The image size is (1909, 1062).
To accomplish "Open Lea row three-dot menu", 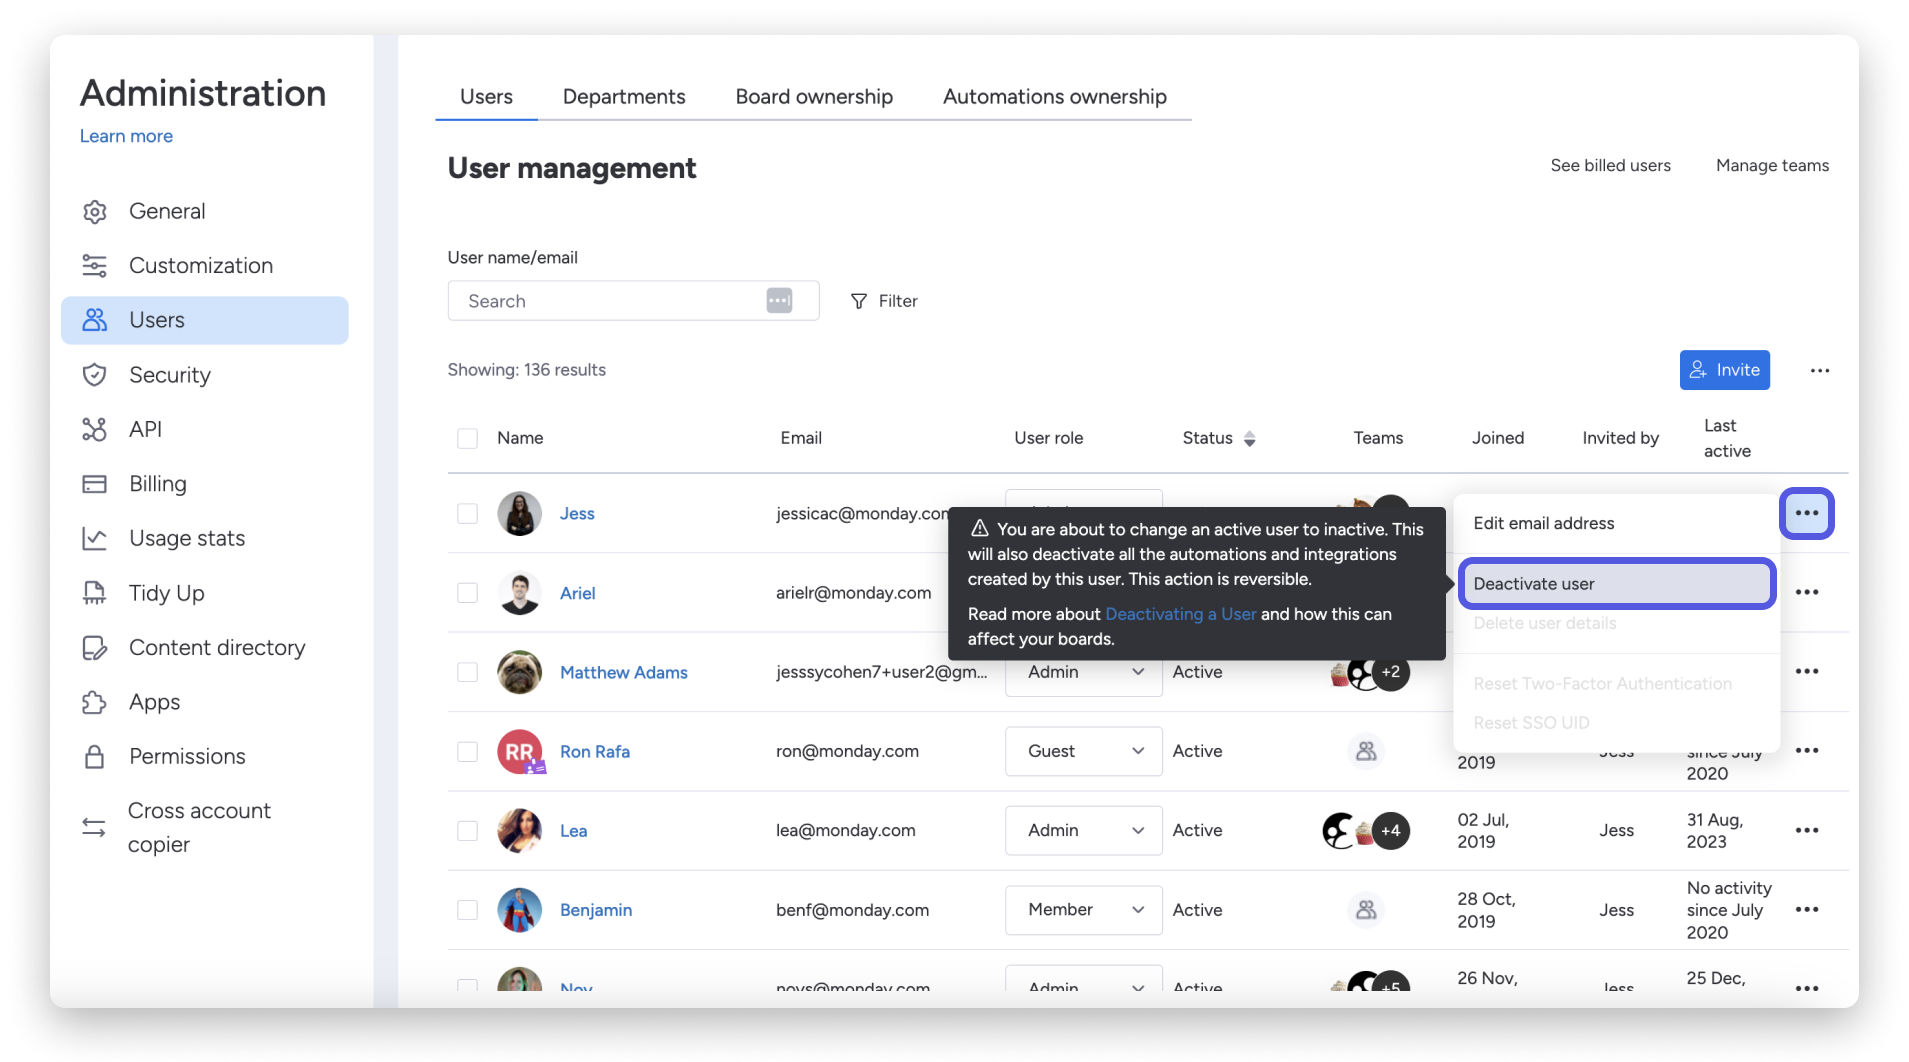I will point(1806,830).
